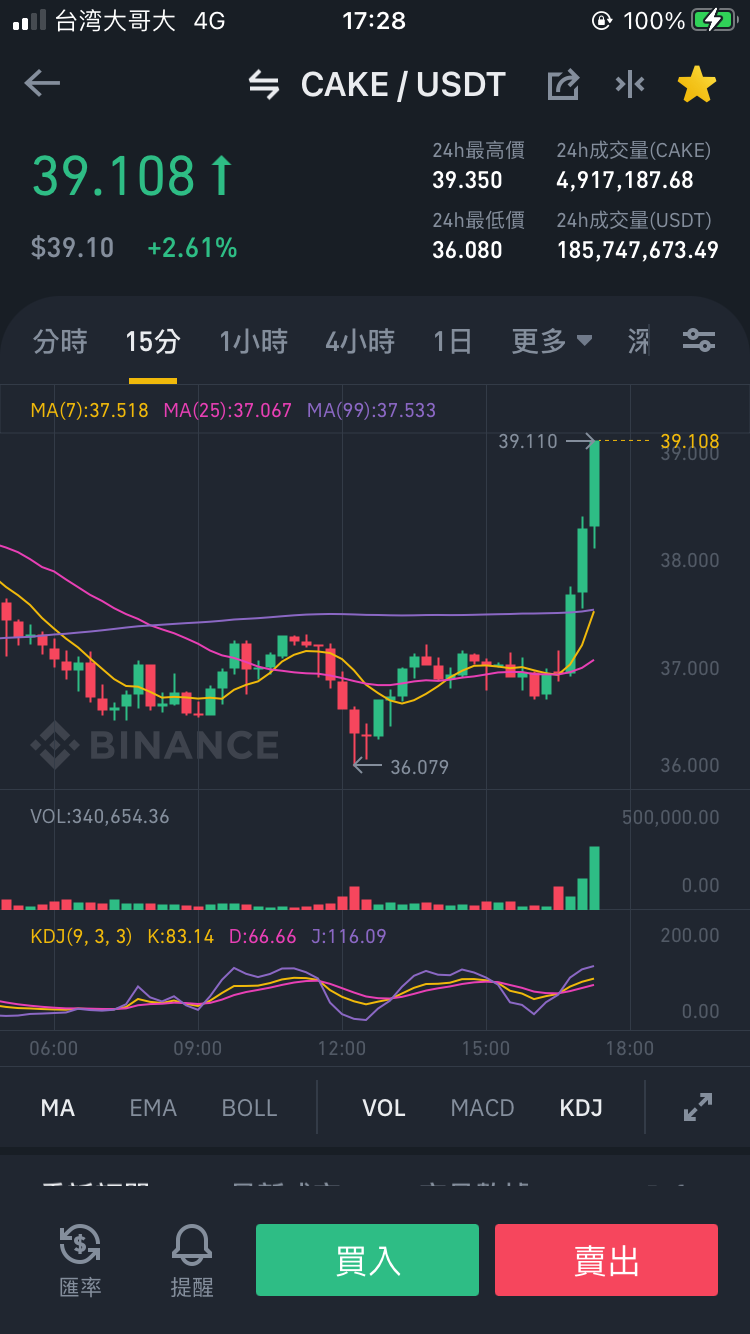Set a price alert with 提醒 bell

click(192, 1260)
